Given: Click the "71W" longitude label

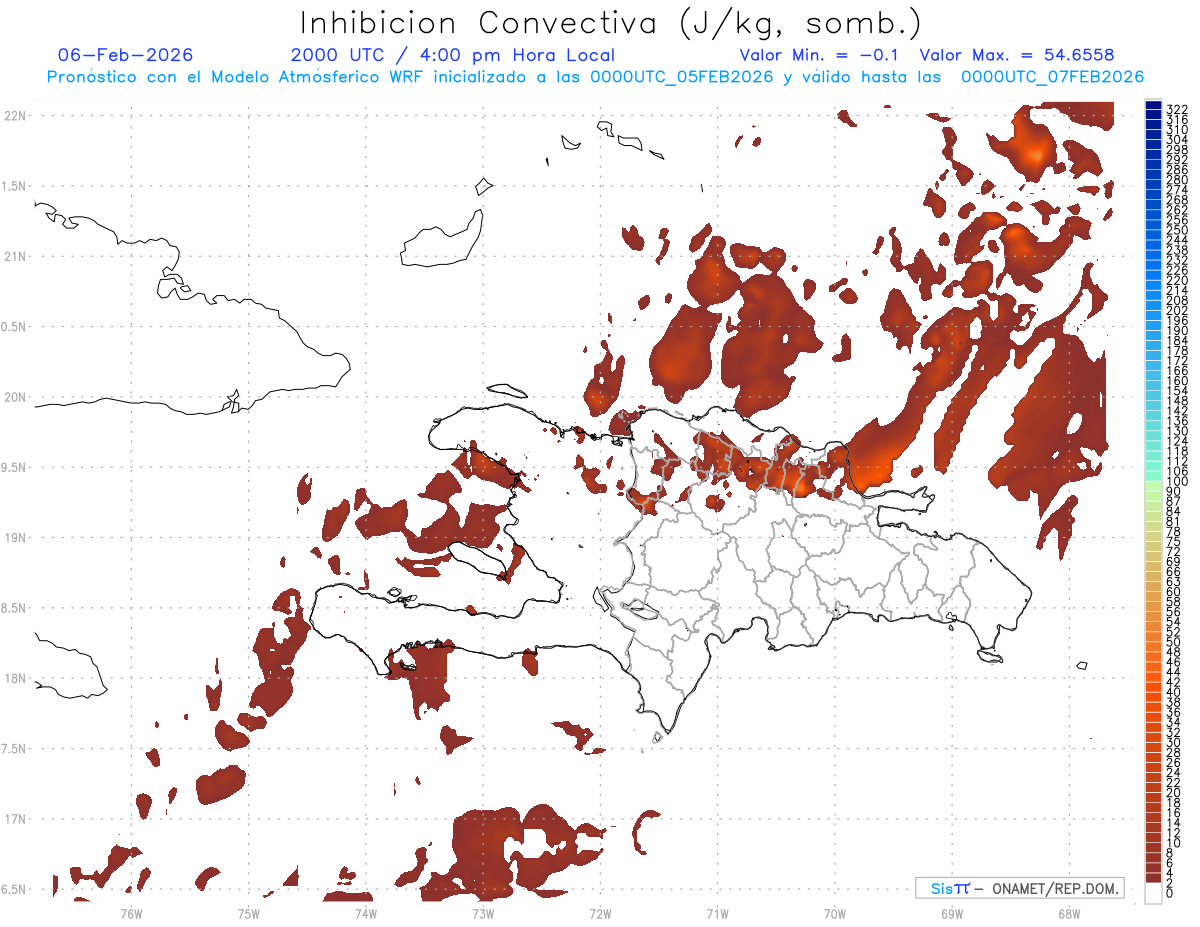Looking at the screenshot, I should point(717,913).
